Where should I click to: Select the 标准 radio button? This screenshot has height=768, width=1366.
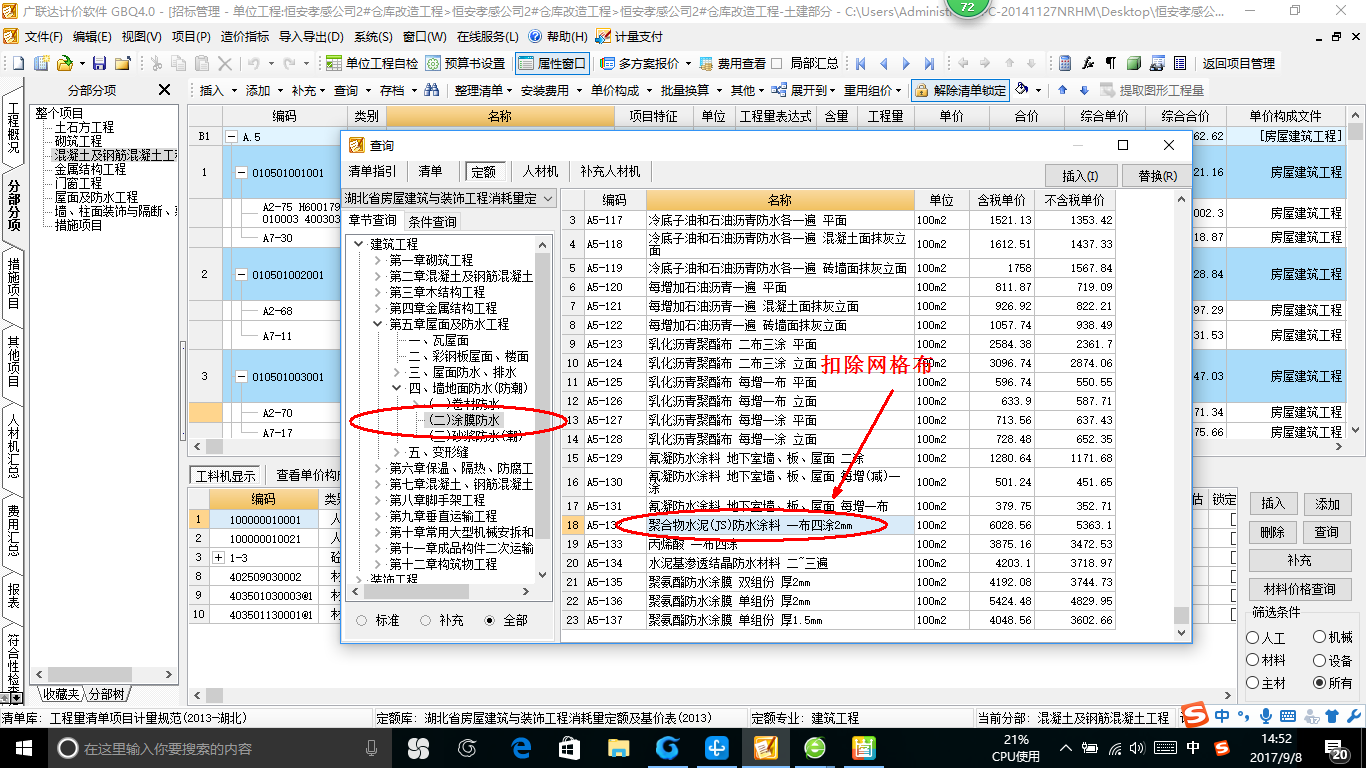pos(362,620)
